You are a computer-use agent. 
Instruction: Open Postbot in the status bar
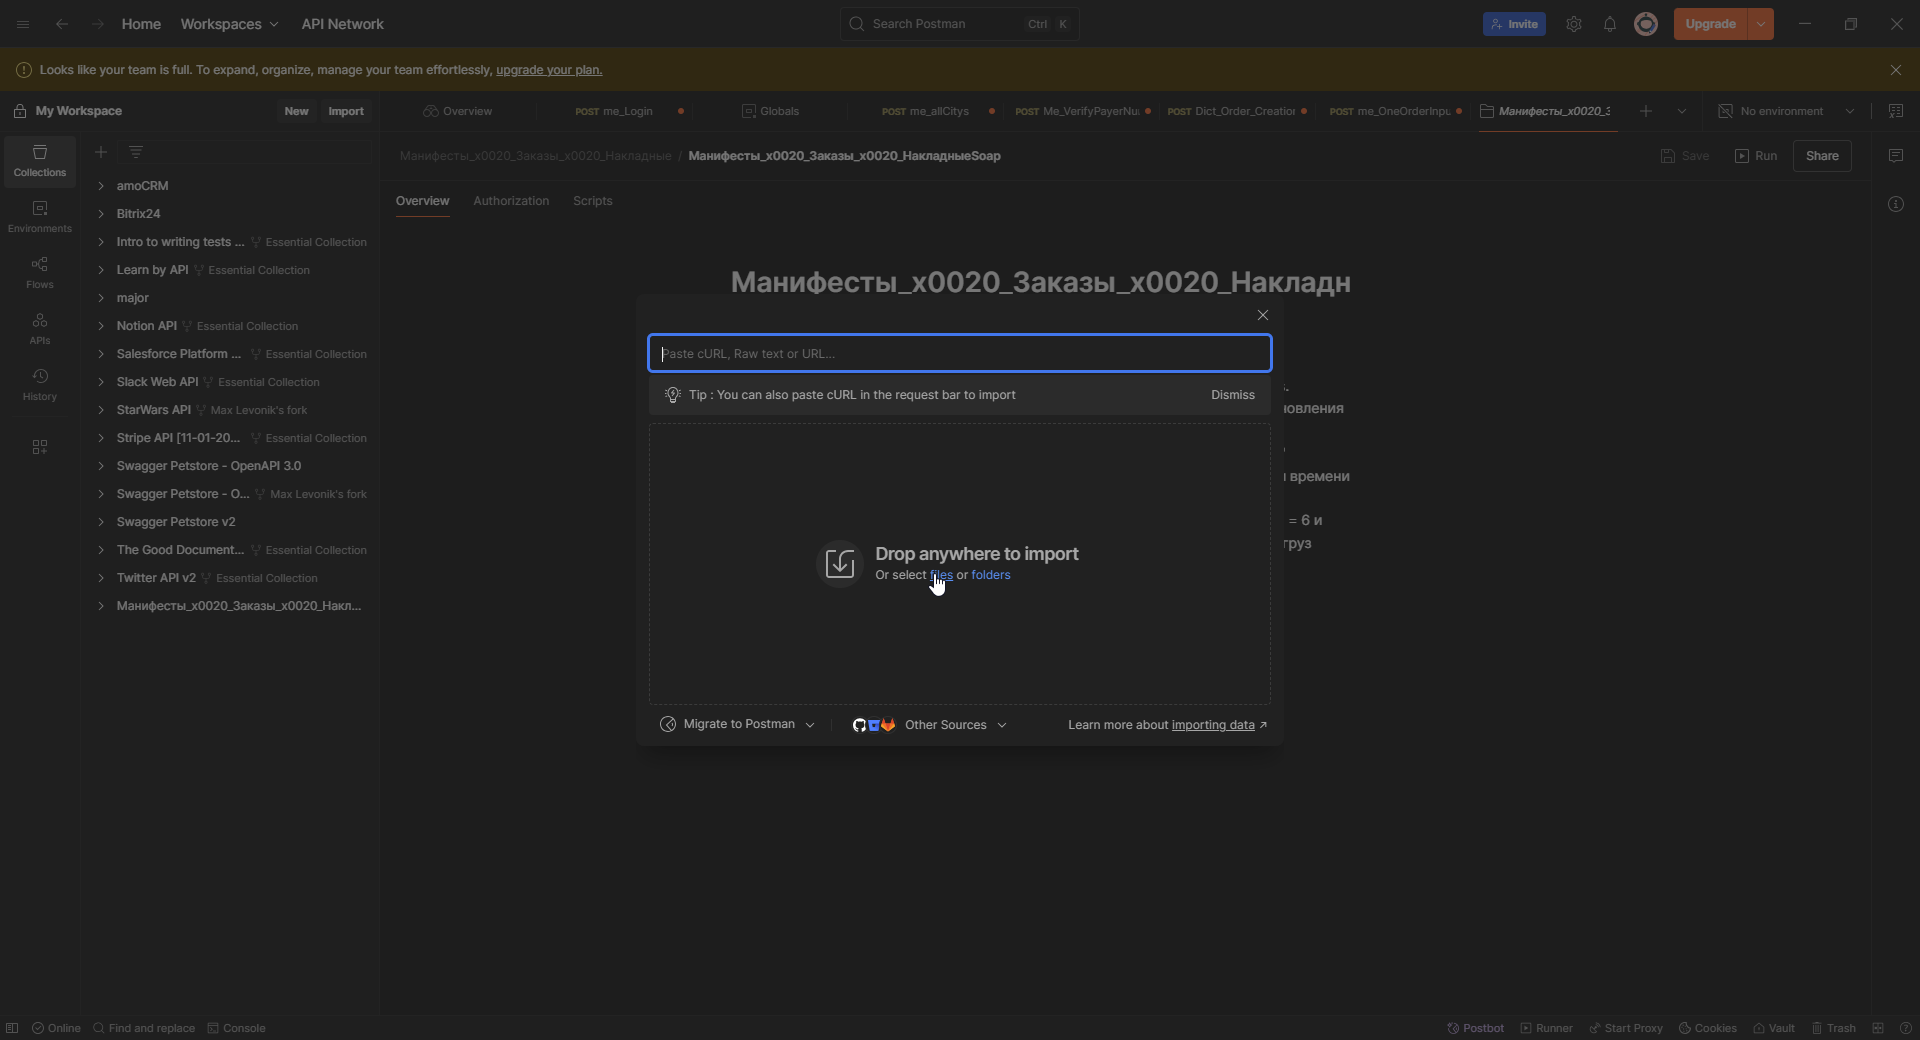pyautogui.click(x=1476, y=1028)
